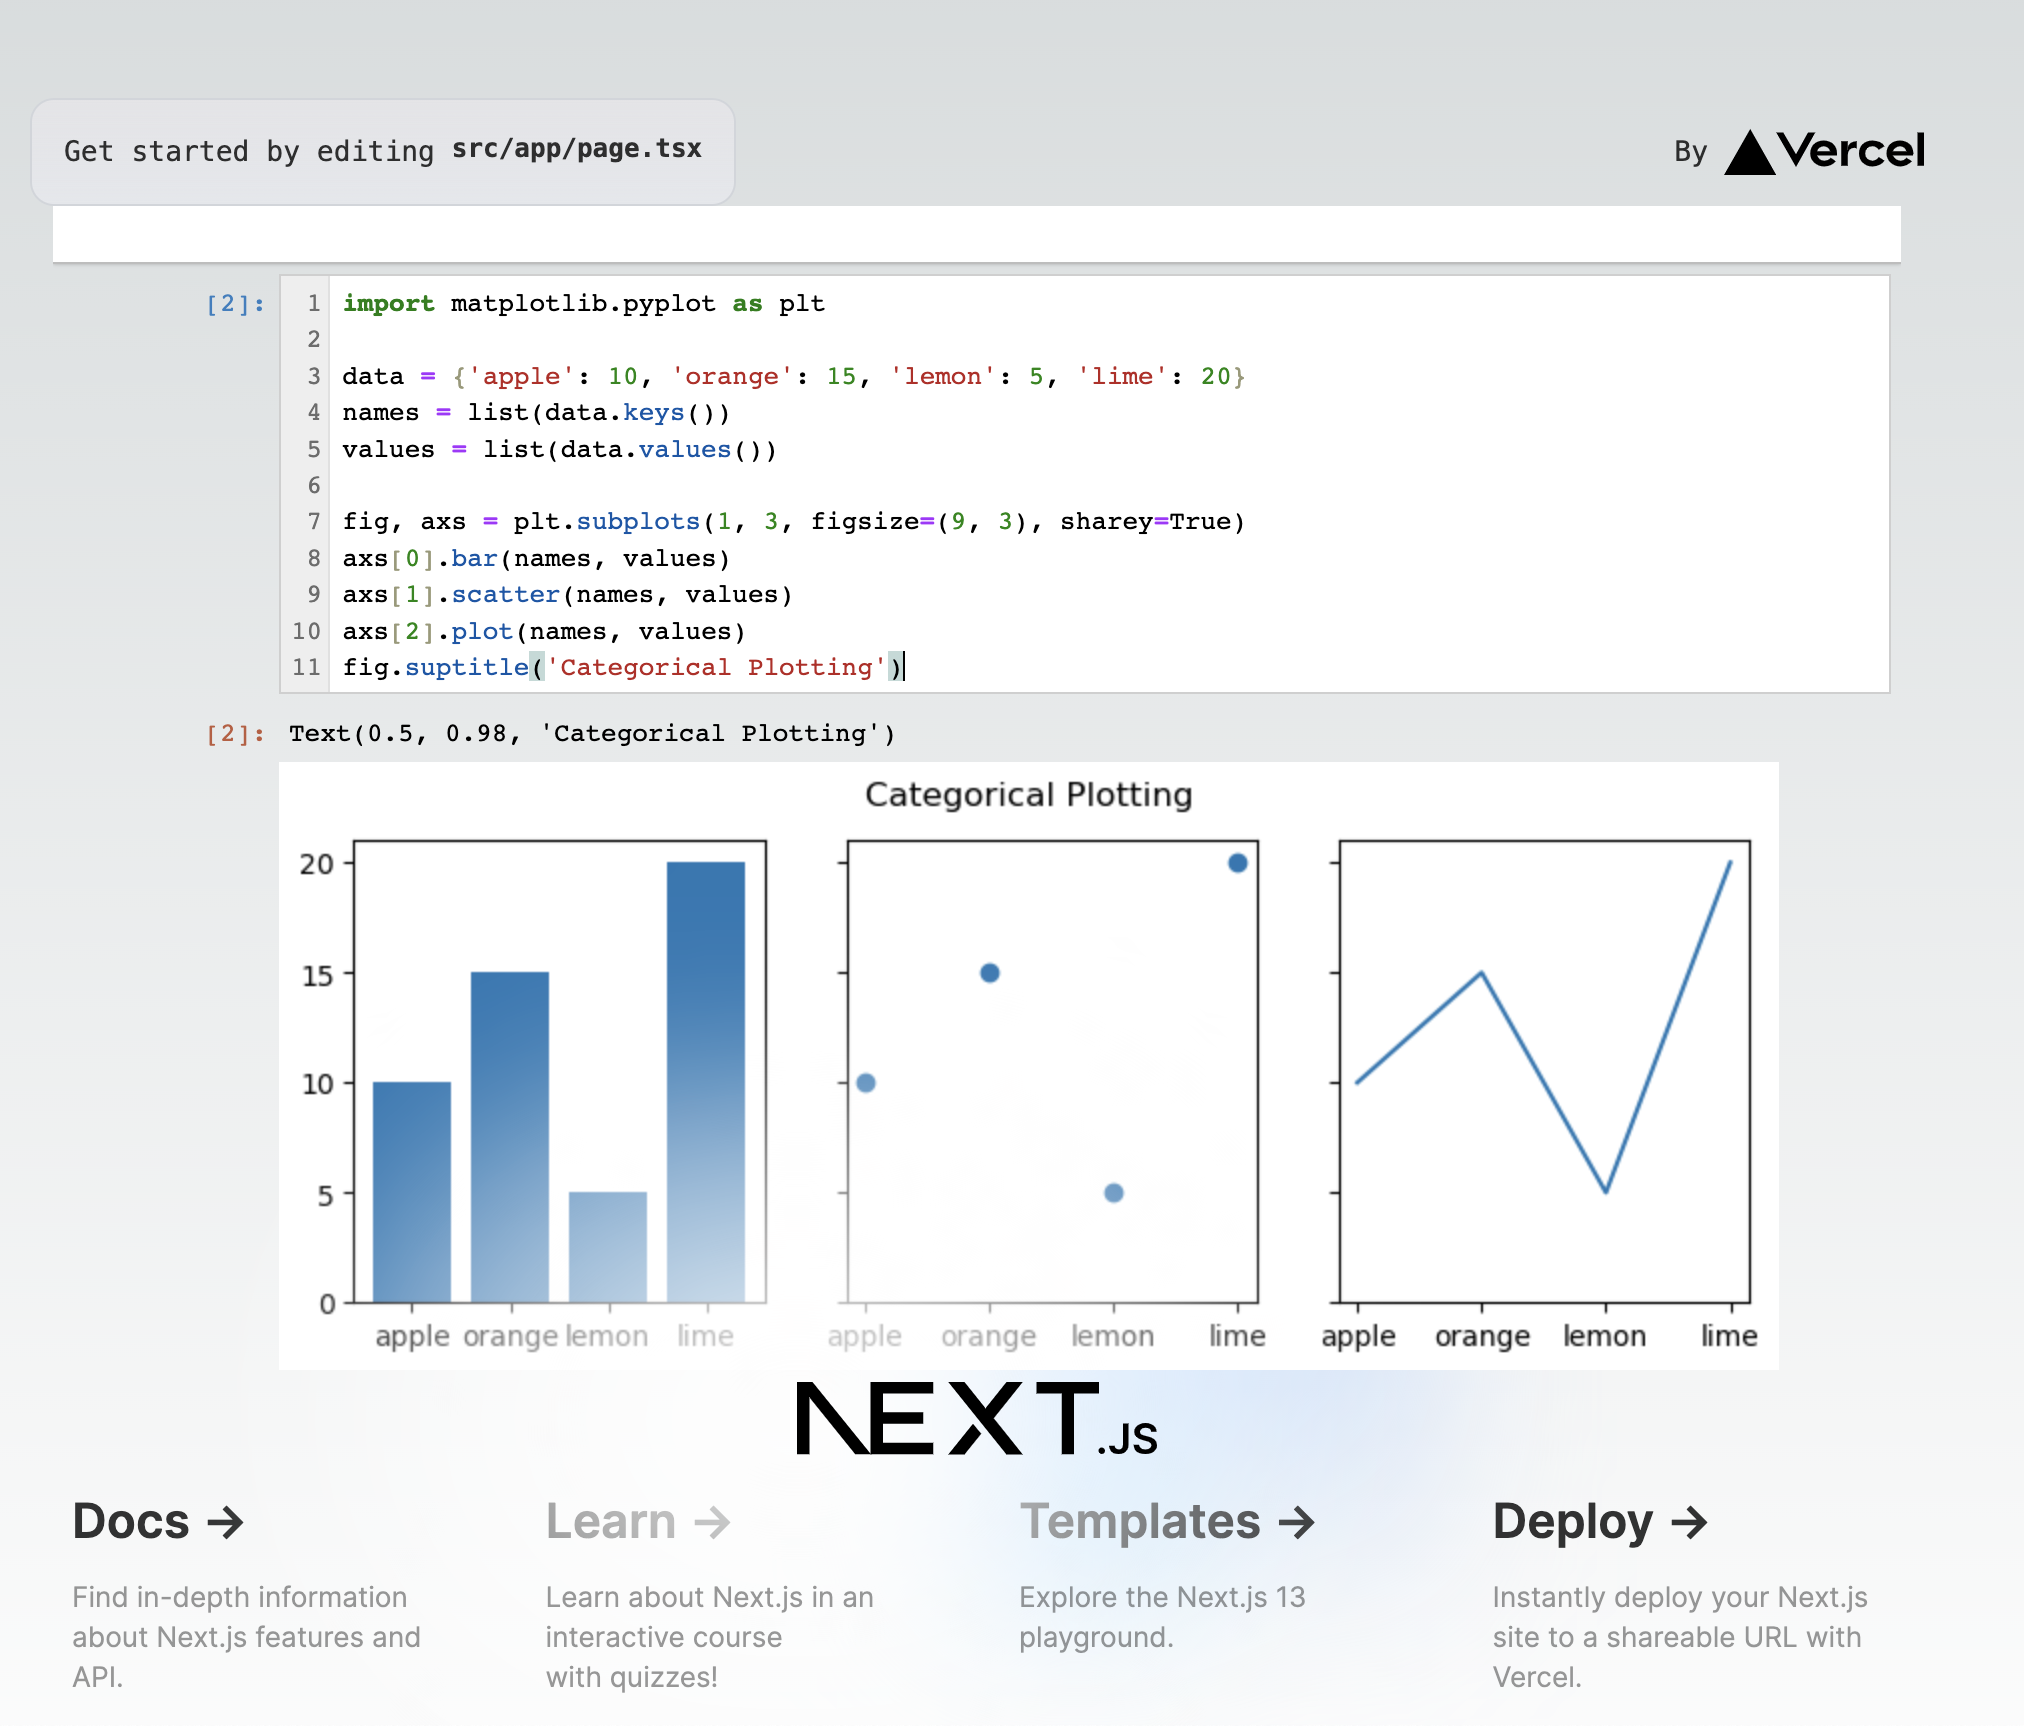Click the tallest lime bar in the chart
The image size is (2024, 1726).
(706, 1080)
